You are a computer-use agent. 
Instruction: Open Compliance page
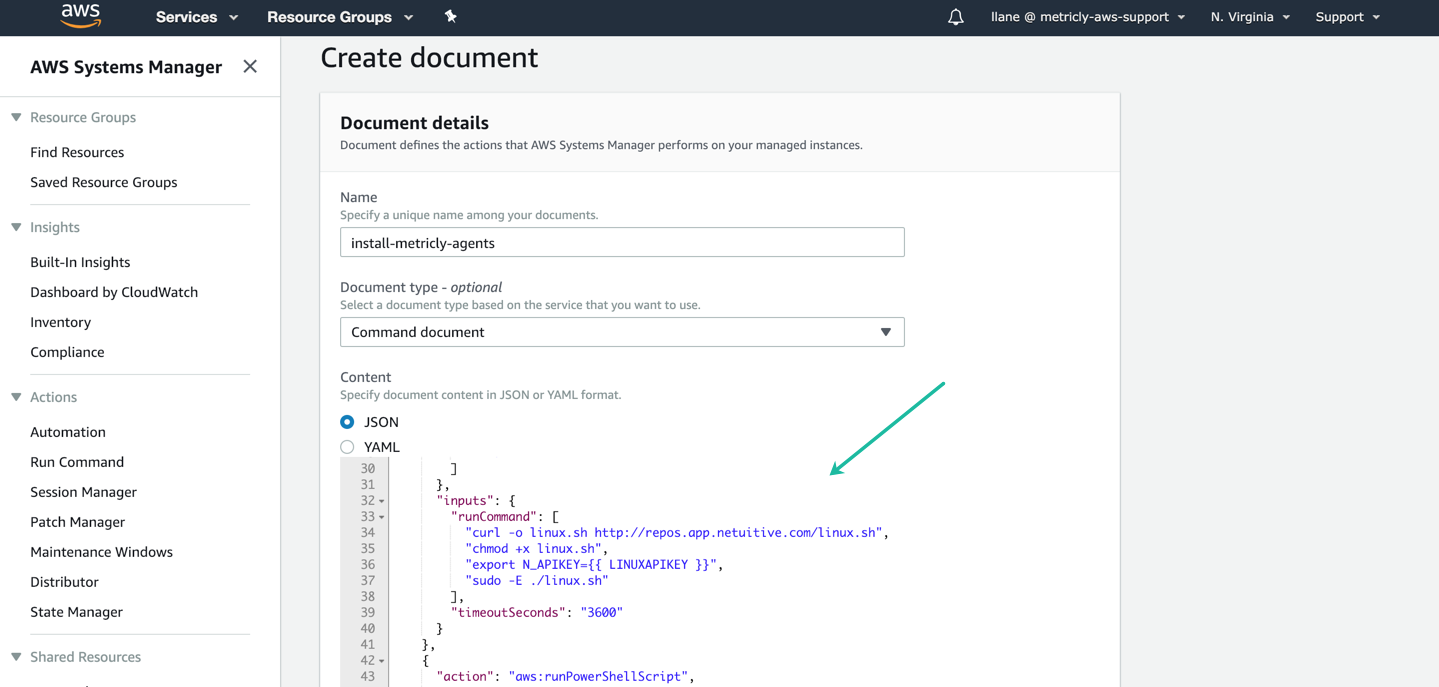coord(67,352)
